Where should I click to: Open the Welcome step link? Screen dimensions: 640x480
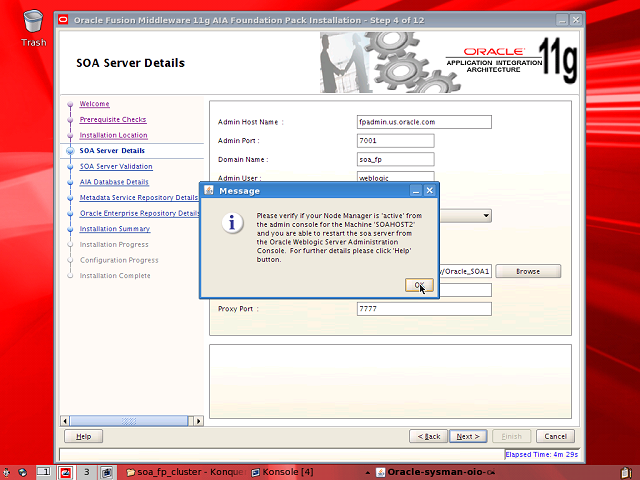click(94, 104)
